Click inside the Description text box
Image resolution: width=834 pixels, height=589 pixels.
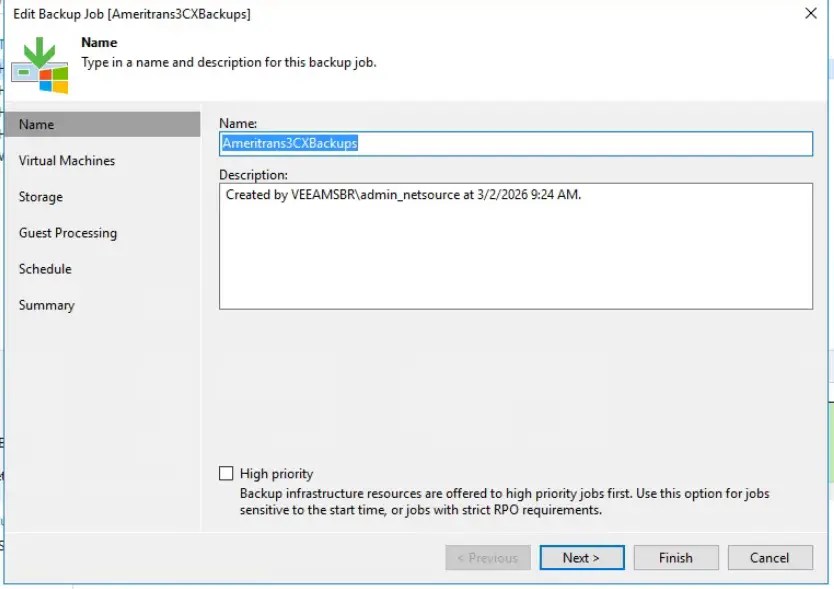point(515,246)
